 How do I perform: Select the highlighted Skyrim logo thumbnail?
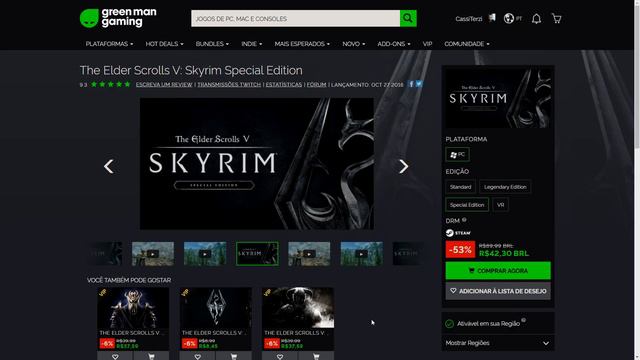tap(257, 253)
